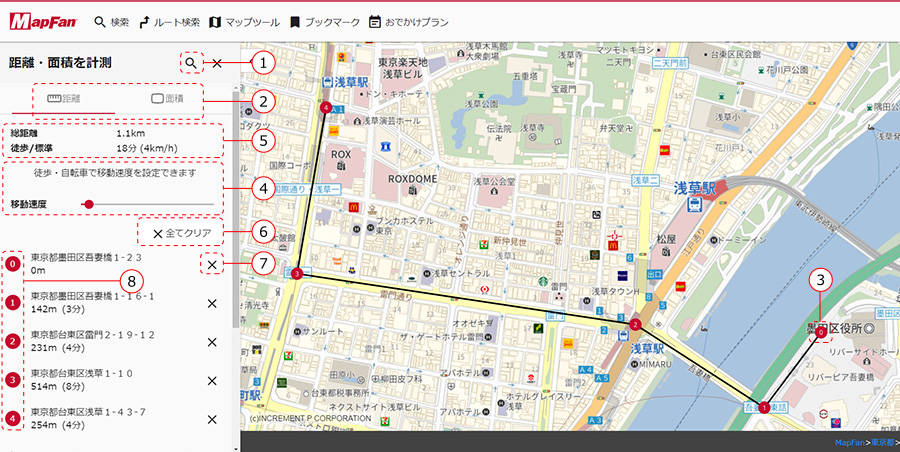Click the ROX building icon on map
This screenshot has height=452, width=900.
(x=342, y=165)
